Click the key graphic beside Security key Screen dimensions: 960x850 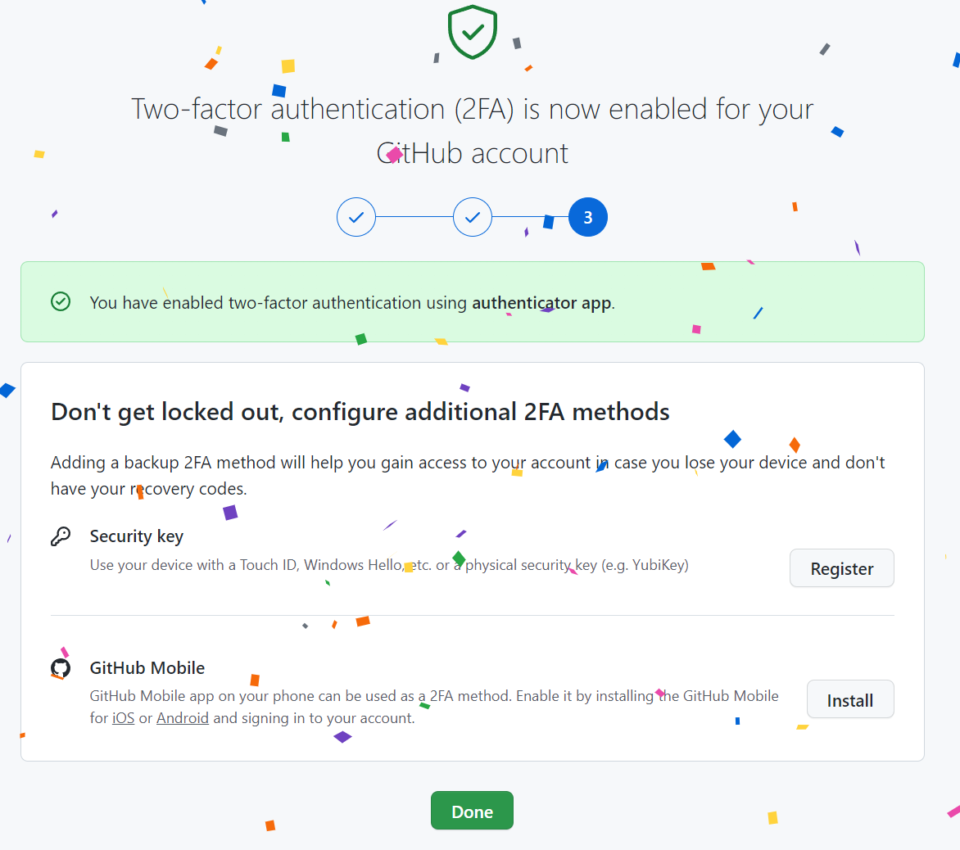[60, 535]
